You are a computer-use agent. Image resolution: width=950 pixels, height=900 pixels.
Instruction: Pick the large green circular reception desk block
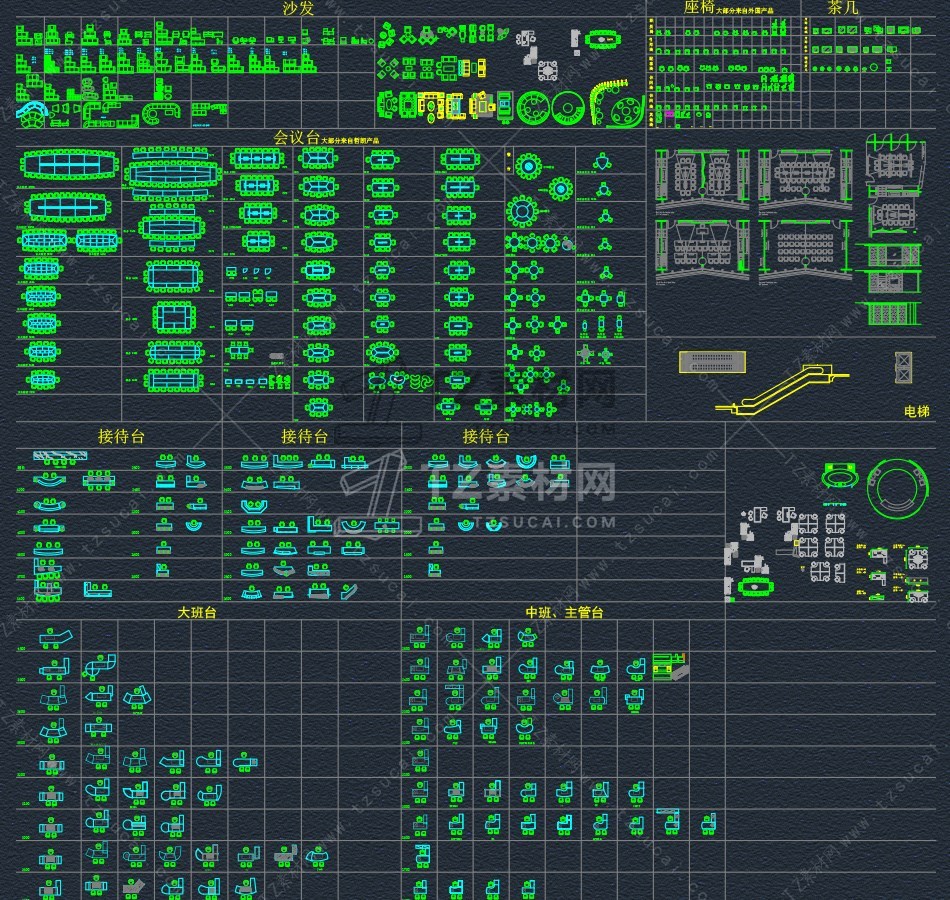pos(897,489)
